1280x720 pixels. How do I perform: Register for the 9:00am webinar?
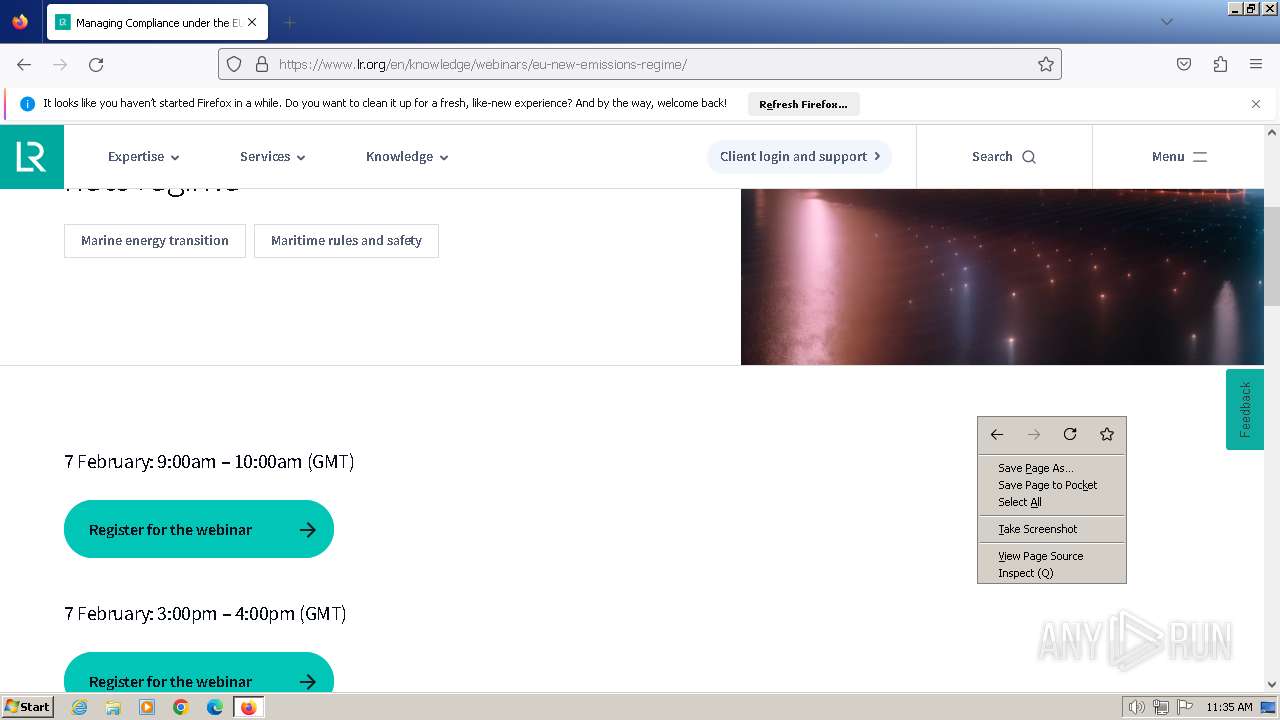point(199,529)
